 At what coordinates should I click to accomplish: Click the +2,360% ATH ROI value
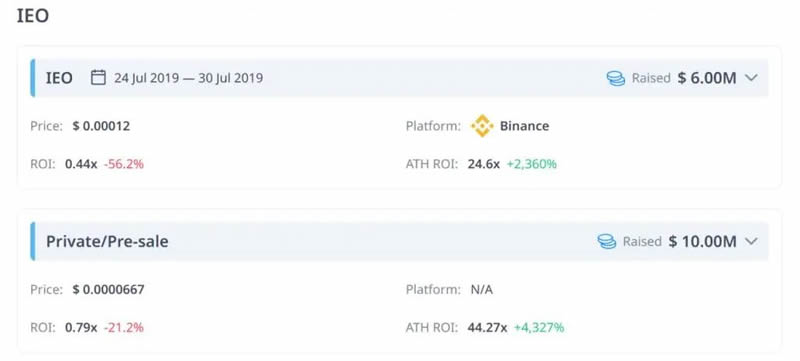click(532, 164)
